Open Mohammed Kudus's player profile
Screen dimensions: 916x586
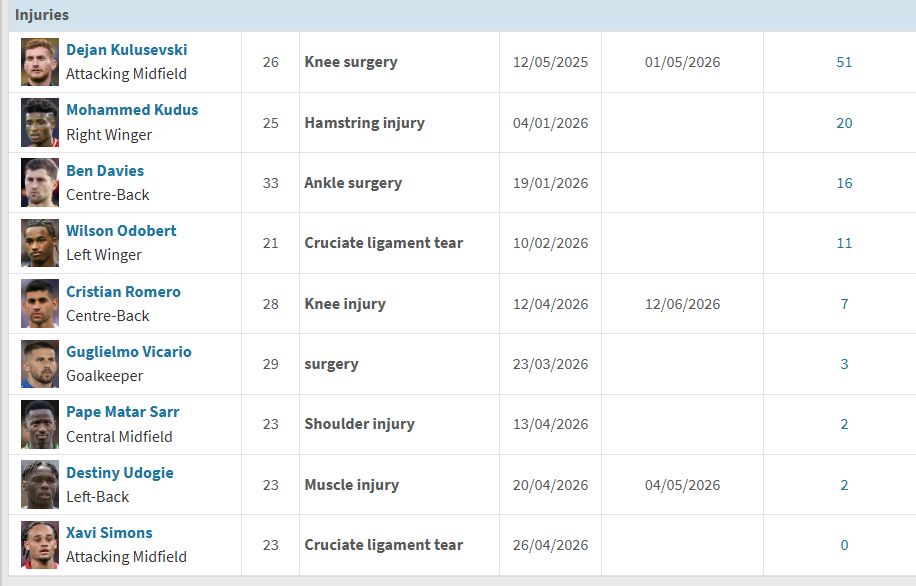tap(131, 110)
